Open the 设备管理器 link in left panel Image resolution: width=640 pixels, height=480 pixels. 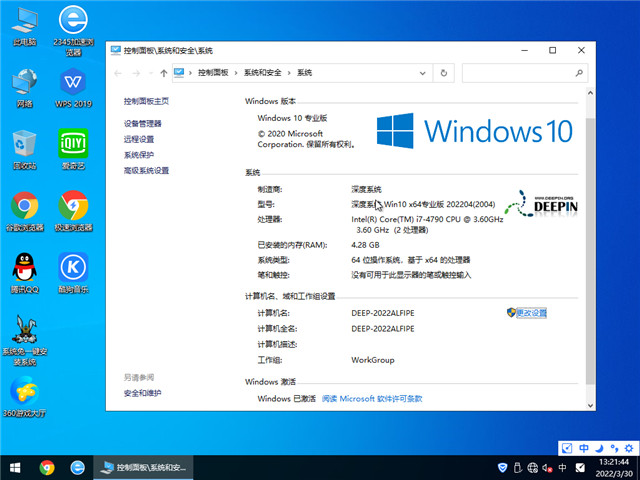coord(143,123)
